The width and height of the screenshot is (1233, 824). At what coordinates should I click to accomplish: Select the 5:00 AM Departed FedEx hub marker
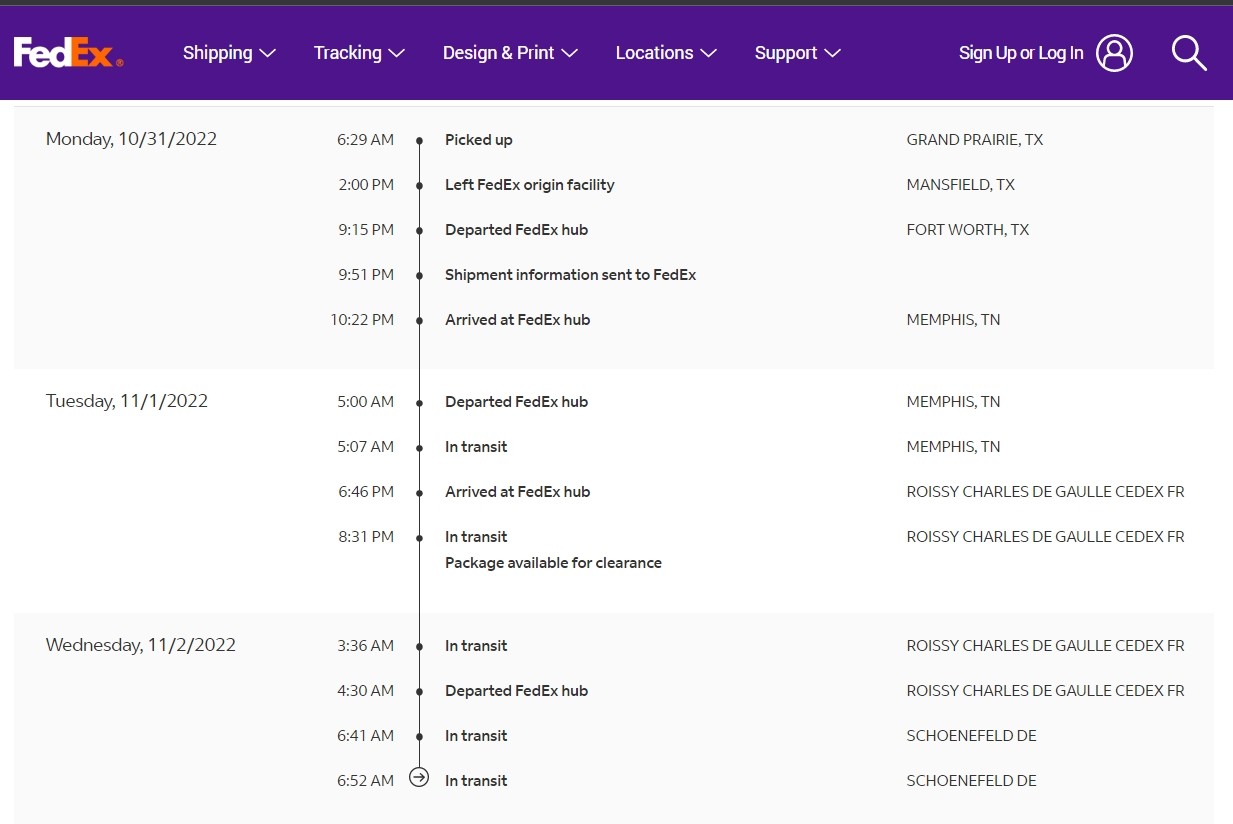pos(420,403)
